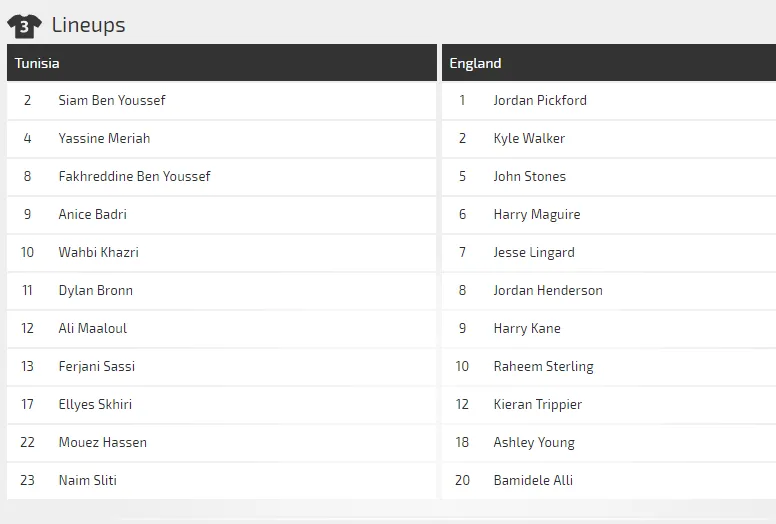Select Anice Badri in Tunisia lineup
The image size is (776, 524).
(x=93, y=214)
